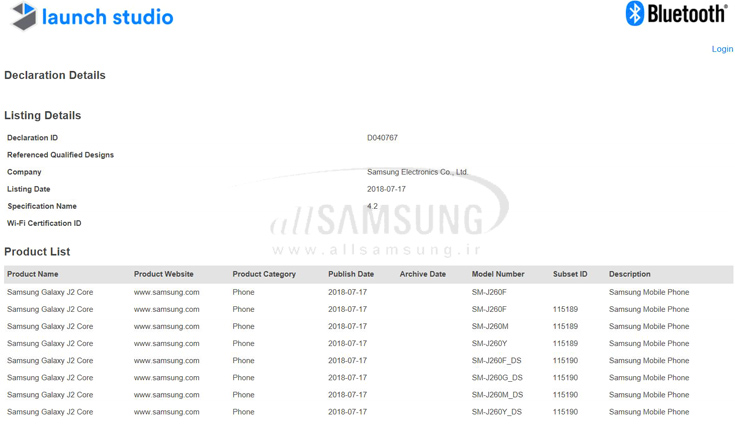The height and width of the screenshot is (425, 735).
Task: Open www.samsung.com in SM-J260M_DS row
Action: 166,395
